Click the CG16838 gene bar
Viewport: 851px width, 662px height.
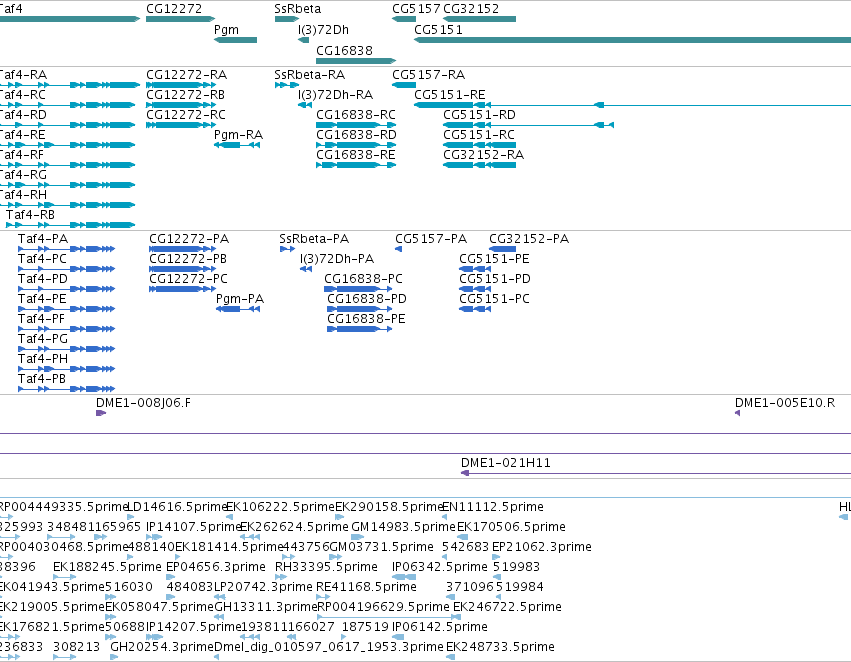356,61
